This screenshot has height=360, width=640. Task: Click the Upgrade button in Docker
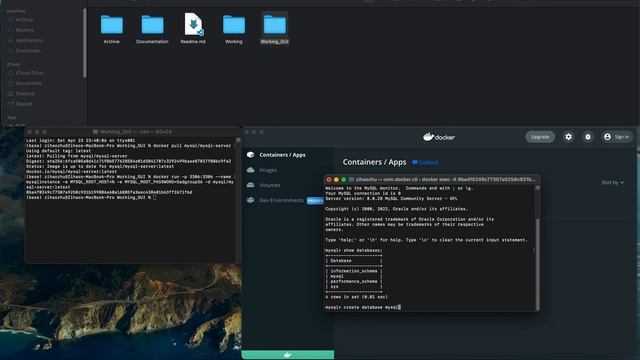540,137
